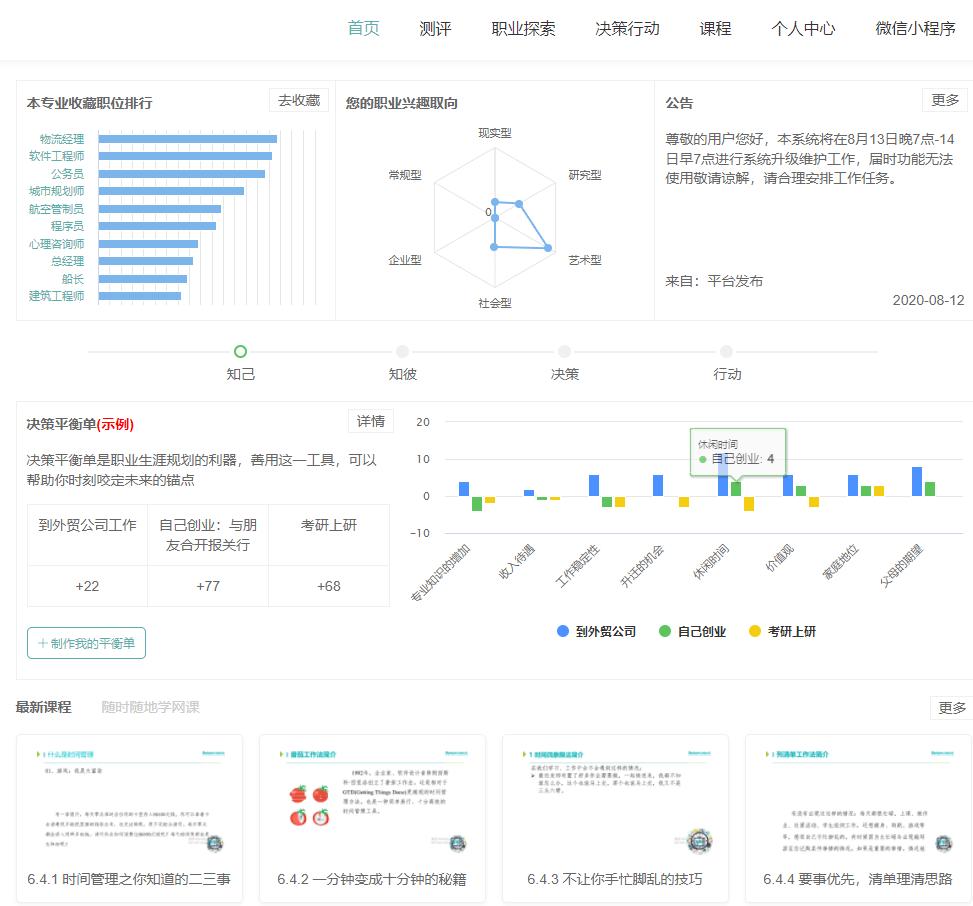973x906 pixels.
Task: Expand 详情 on the 决策平衡单 section
Action: tap(370, 421)
